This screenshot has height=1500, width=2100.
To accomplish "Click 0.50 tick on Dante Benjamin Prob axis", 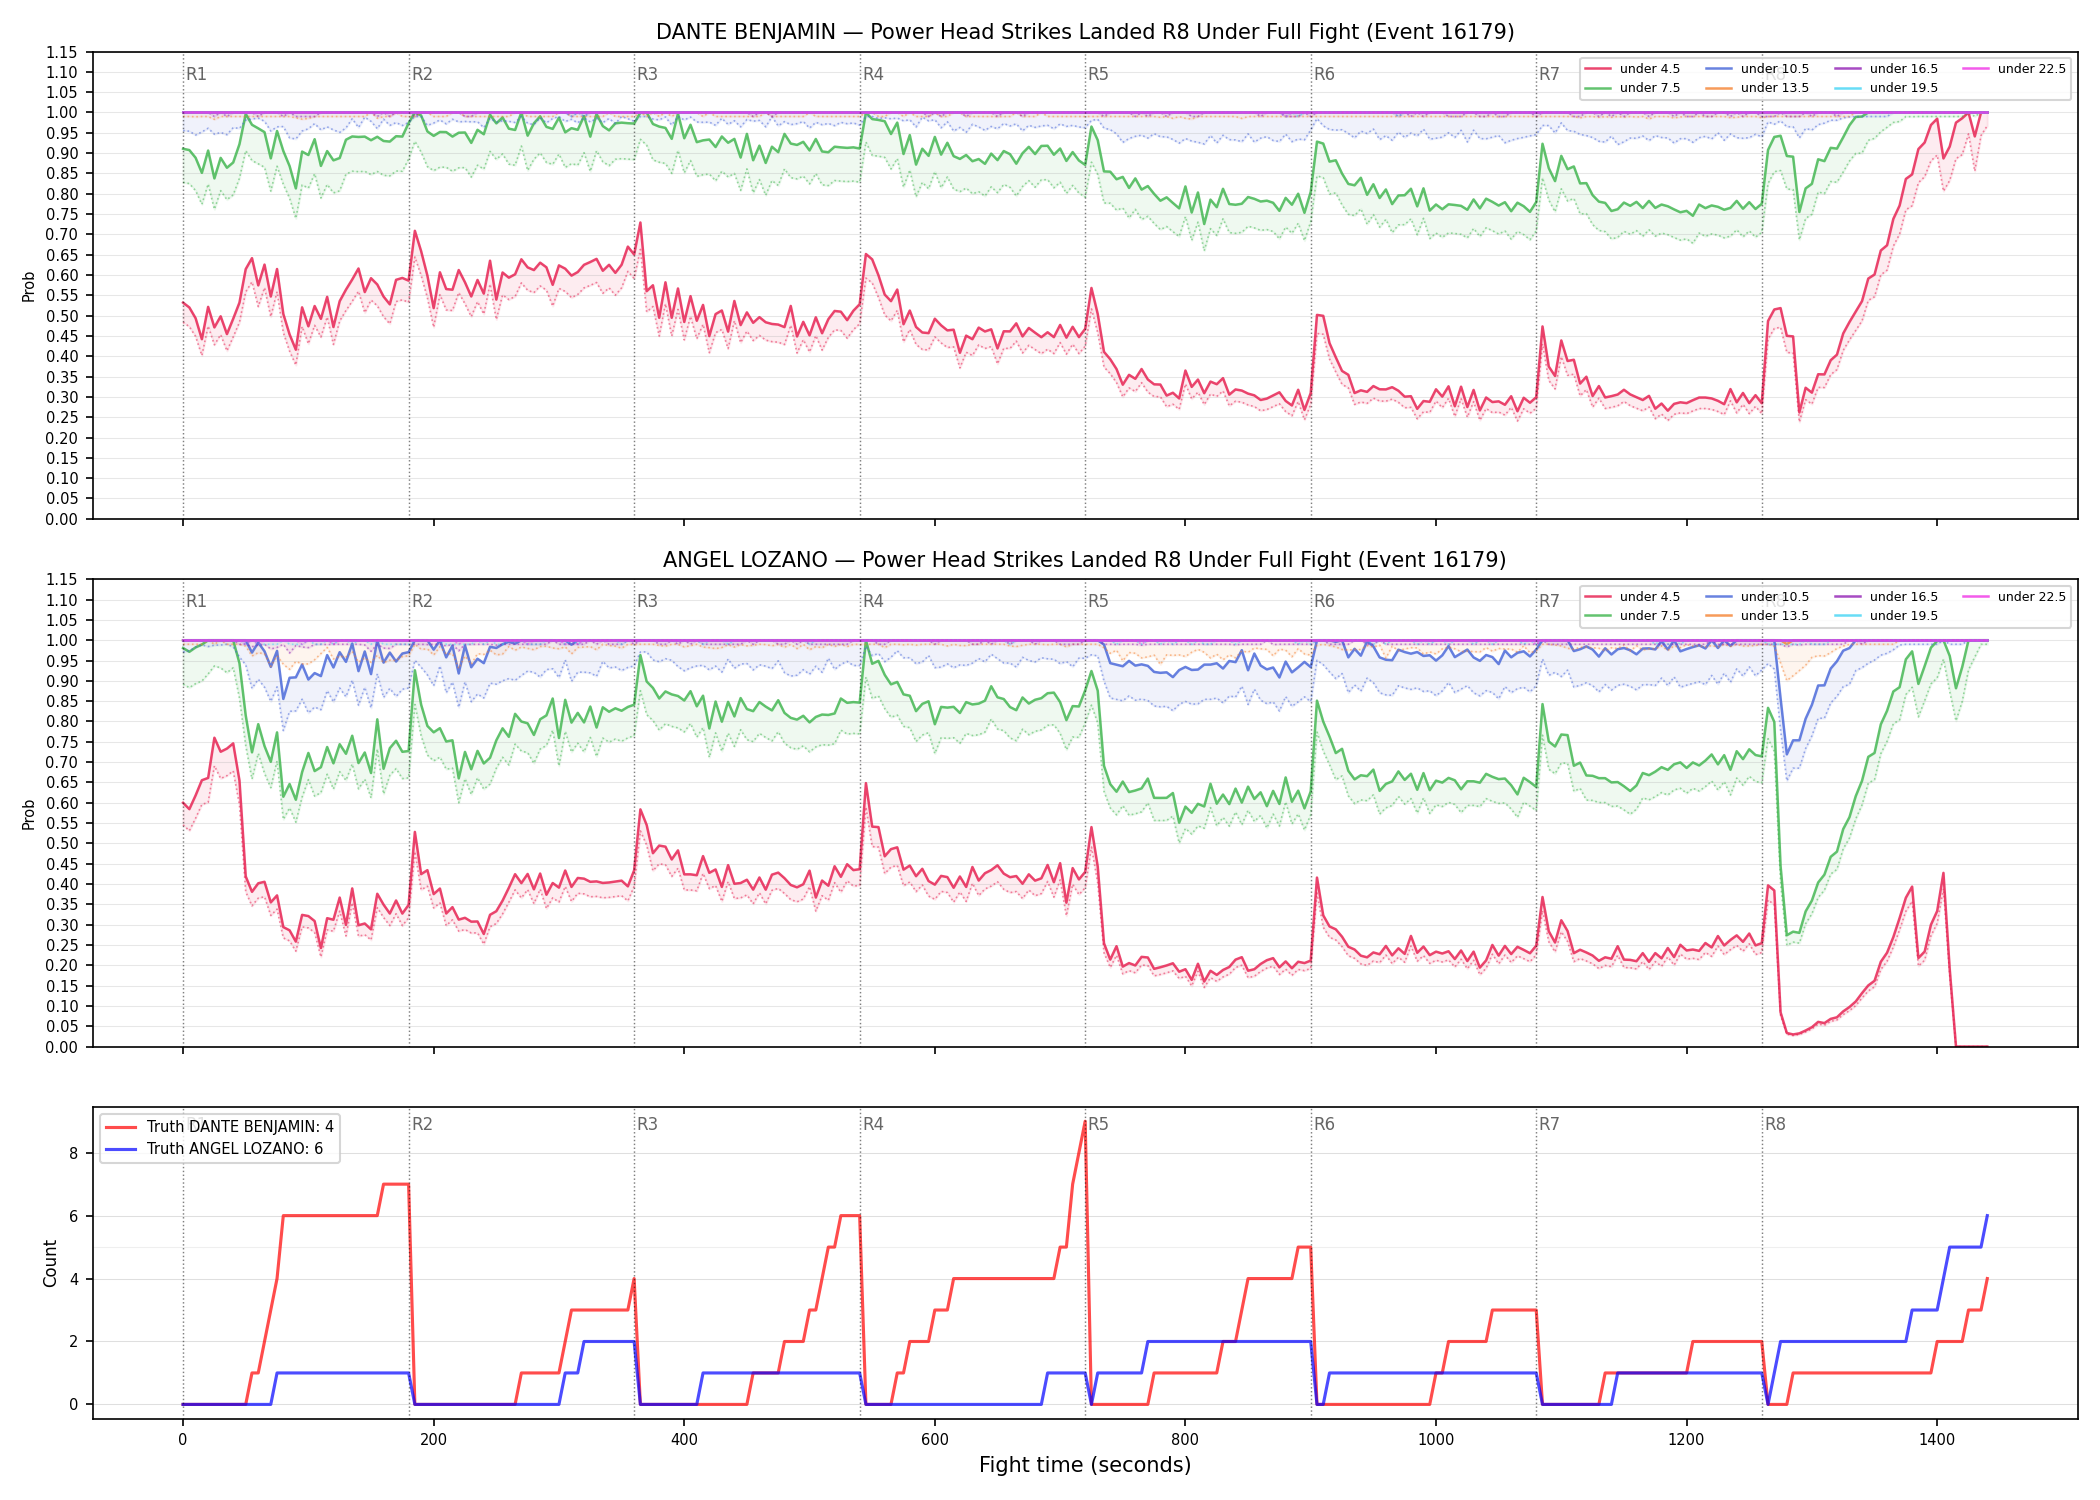I will [x=62, y=316].
